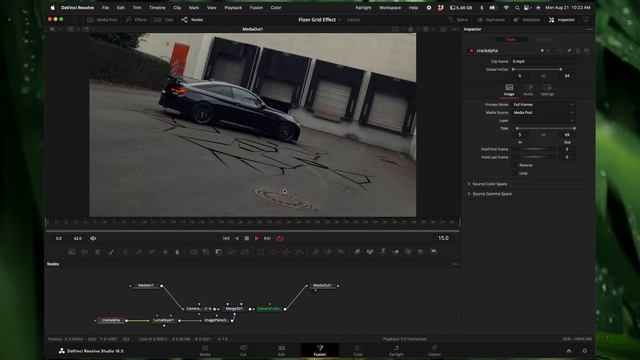Open the File menu

click(x=105, y=8)
